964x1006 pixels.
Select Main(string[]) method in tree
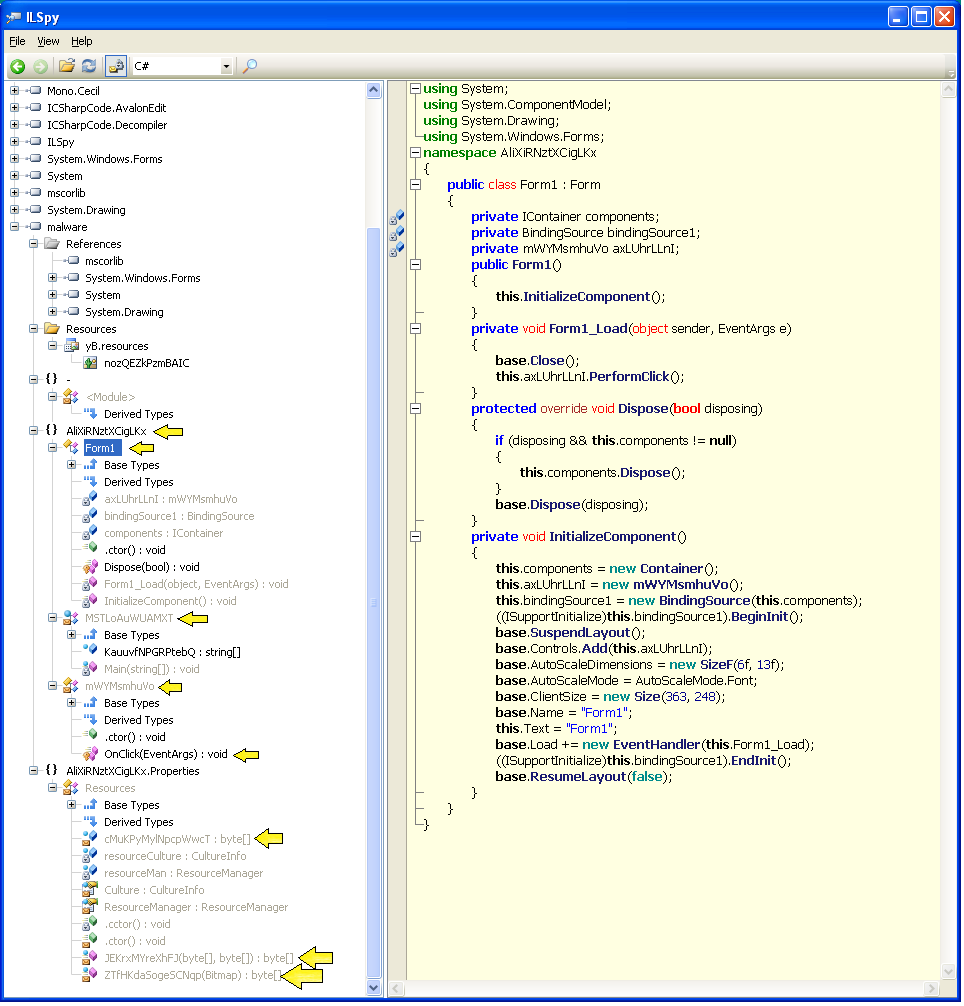151,669
